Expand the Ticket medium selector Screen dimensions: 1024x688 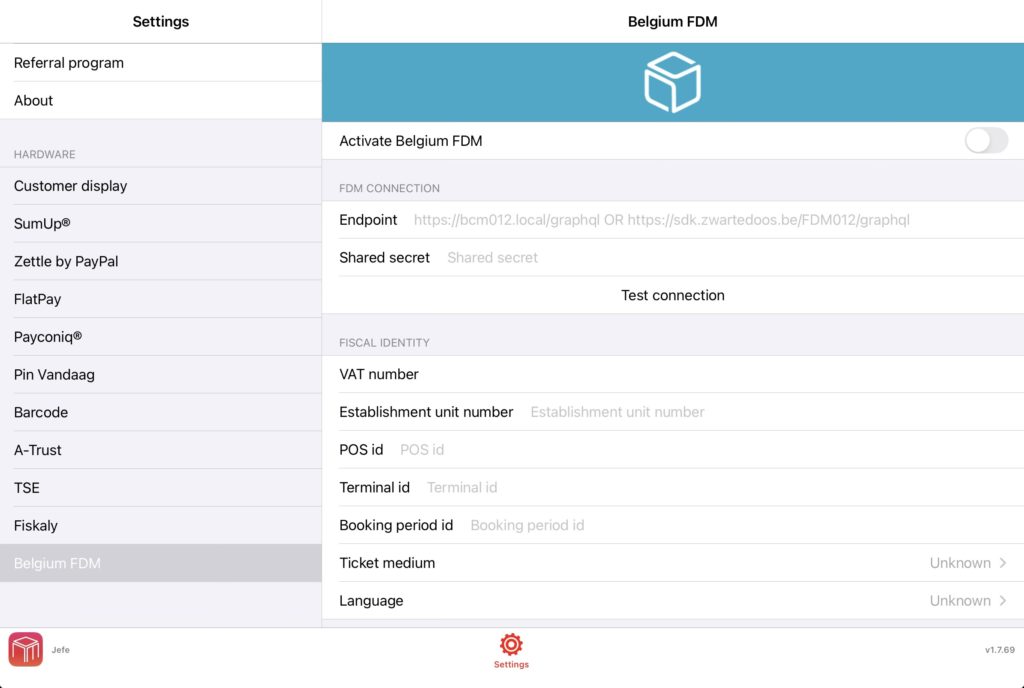tap(672, 563)
